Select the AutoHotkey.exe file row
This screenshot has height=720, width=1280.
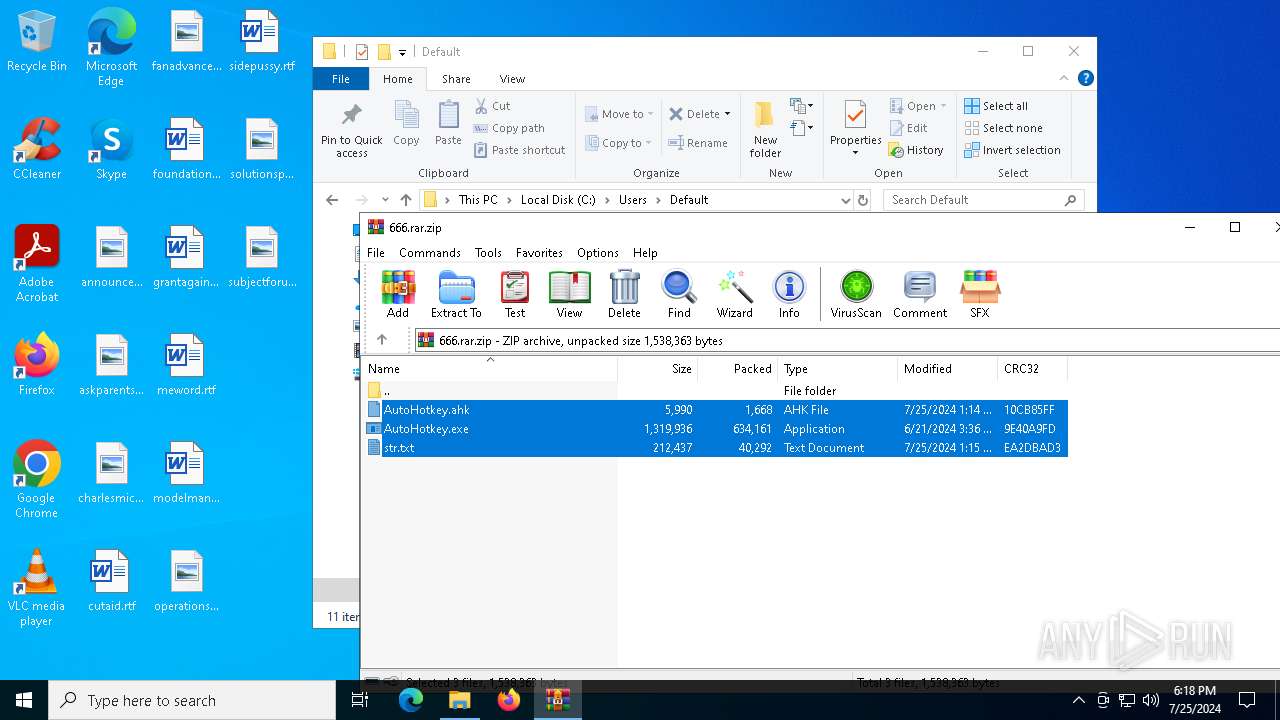[715, 429]
